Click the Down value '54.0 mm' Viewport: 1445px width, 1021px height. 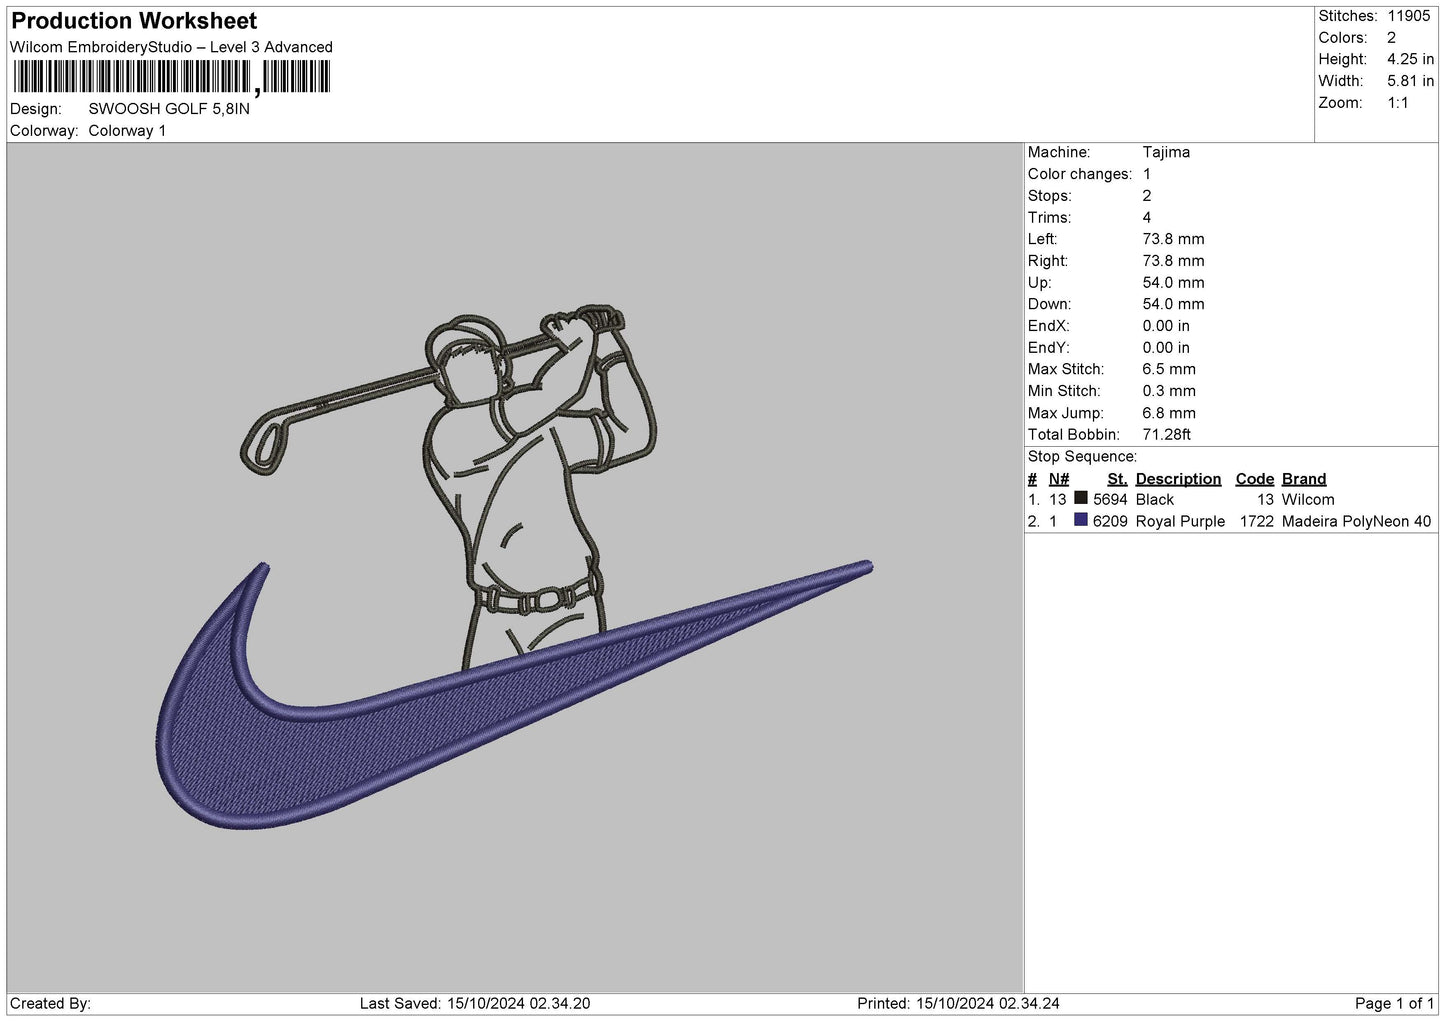pyautogui.click(x=1173, y=304)
